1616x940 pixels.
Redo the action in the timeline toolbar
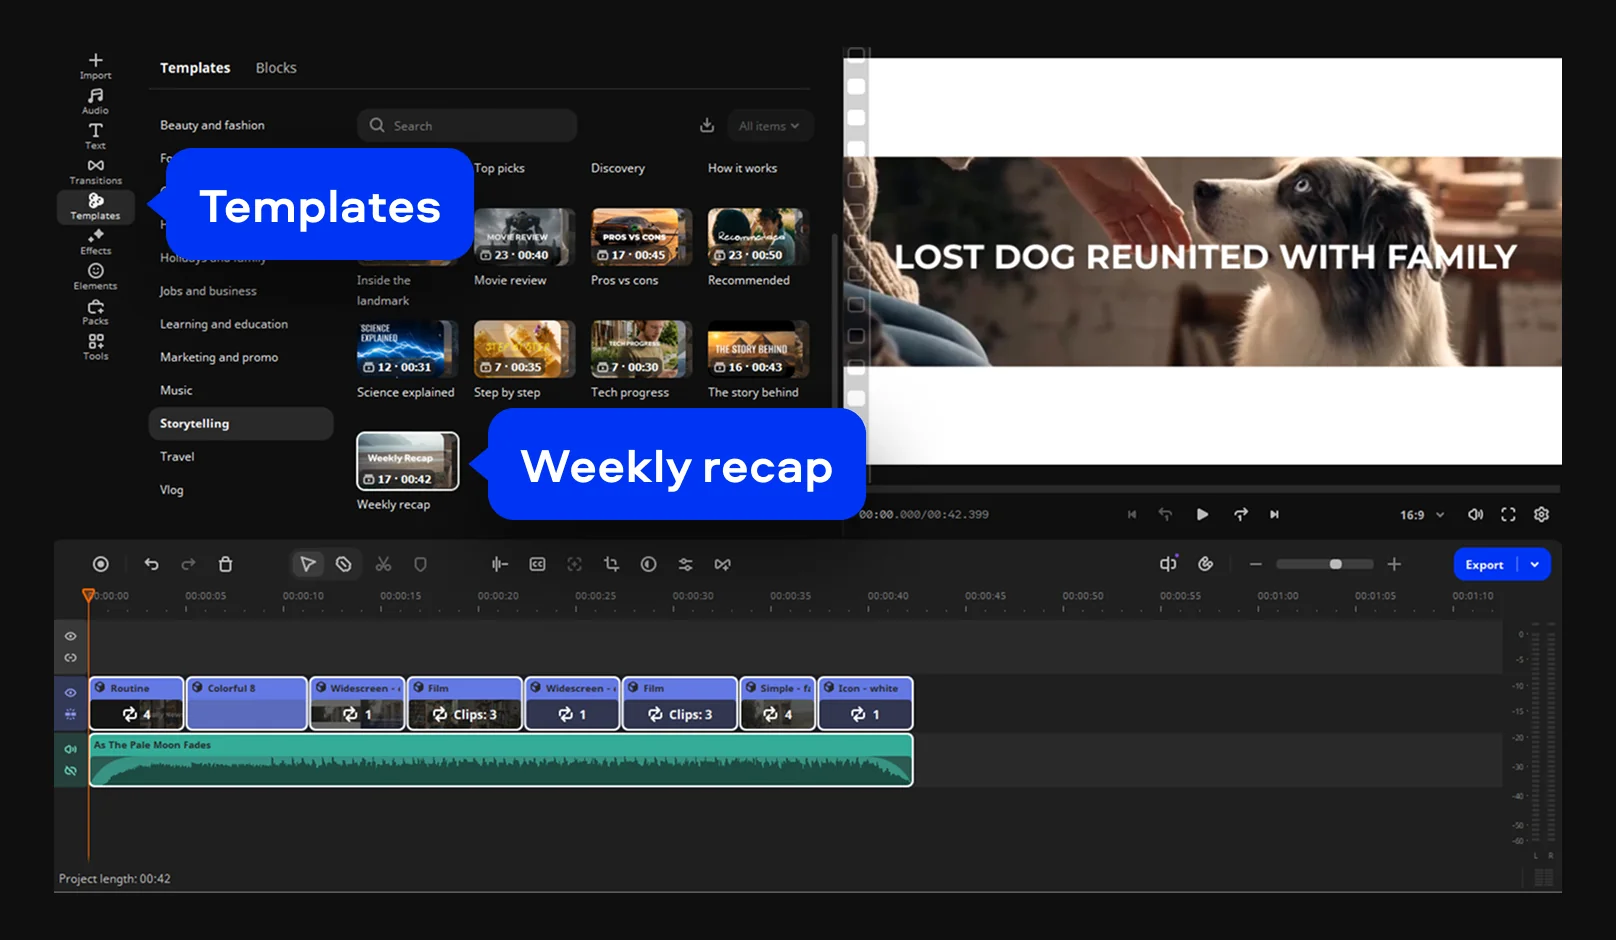tap(188, 564)
